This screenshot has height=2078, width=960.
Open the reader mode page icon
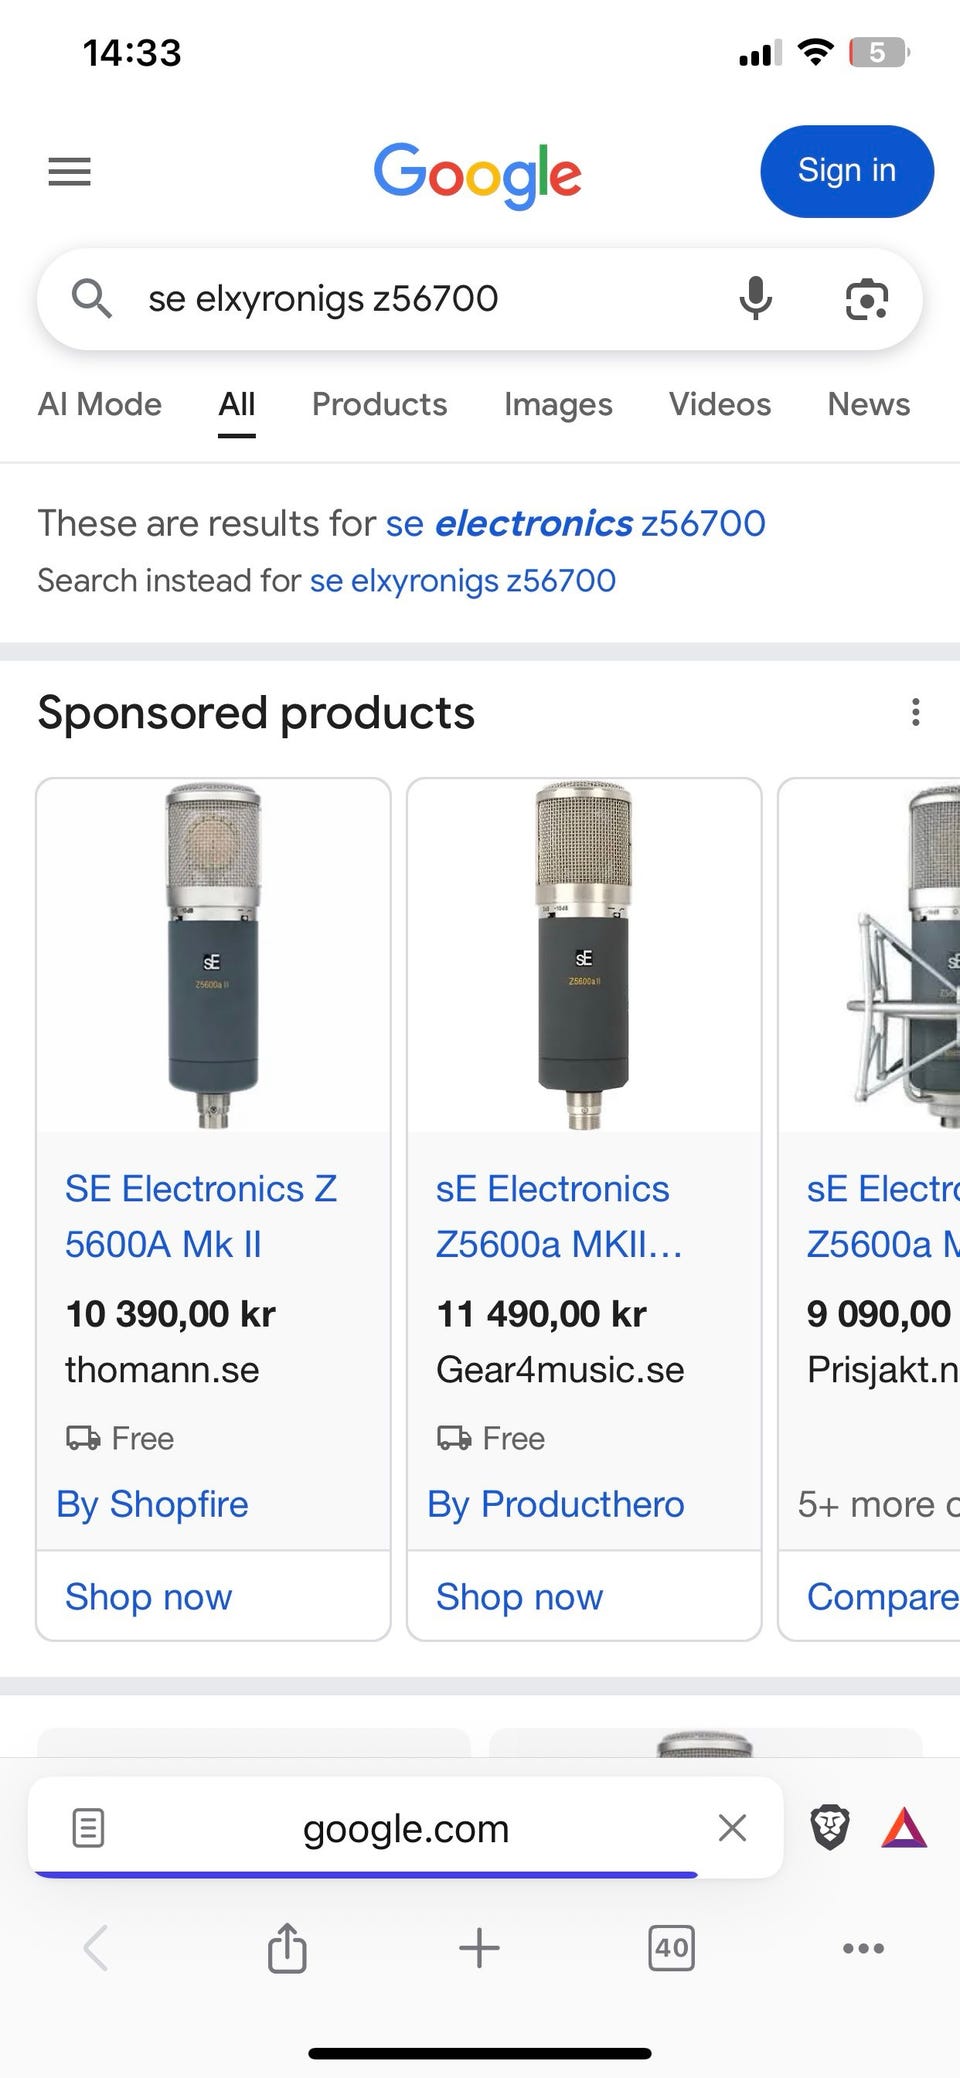(88, 1828)
